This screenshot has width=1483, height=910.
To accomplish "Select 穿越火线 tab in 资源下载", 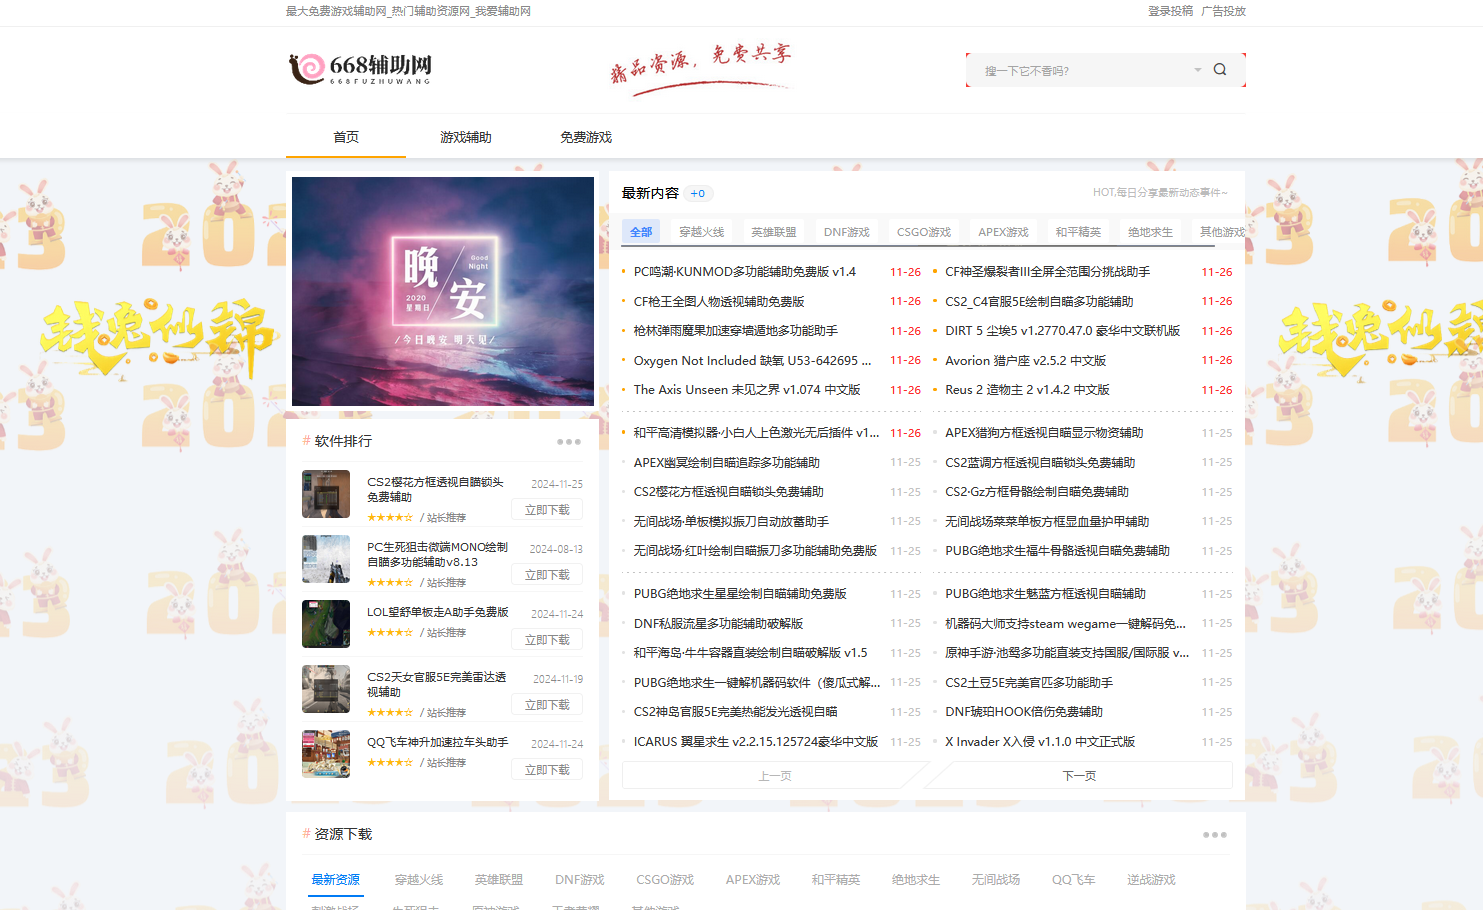I will pyautogui.click(x=418, y=880).
